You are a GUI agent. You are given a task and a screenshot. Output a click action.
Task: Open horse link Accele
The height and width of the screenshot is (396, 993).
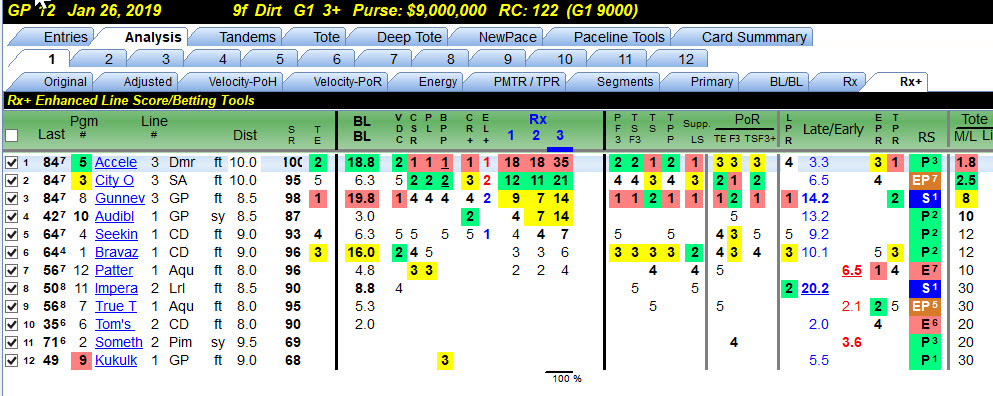tap(116, 163)
